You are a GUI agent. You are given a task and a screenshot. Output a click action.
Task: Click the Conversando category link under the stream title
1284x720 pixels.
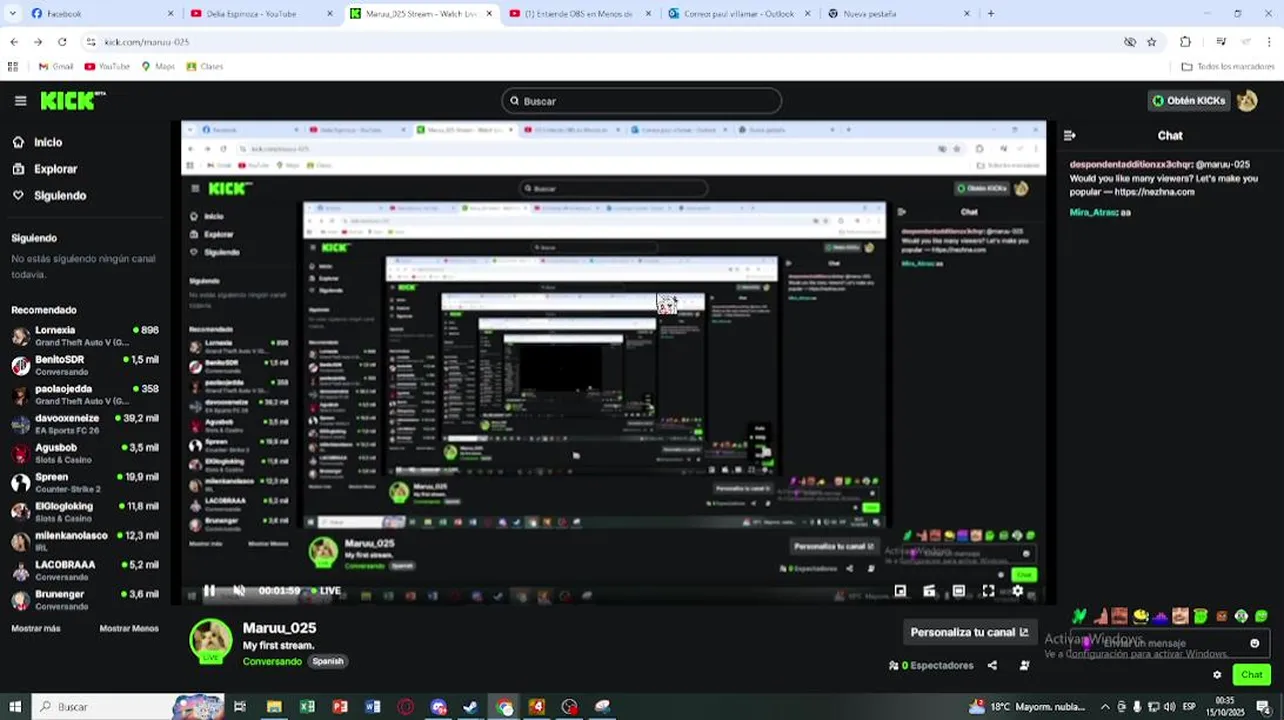(272, 662)
